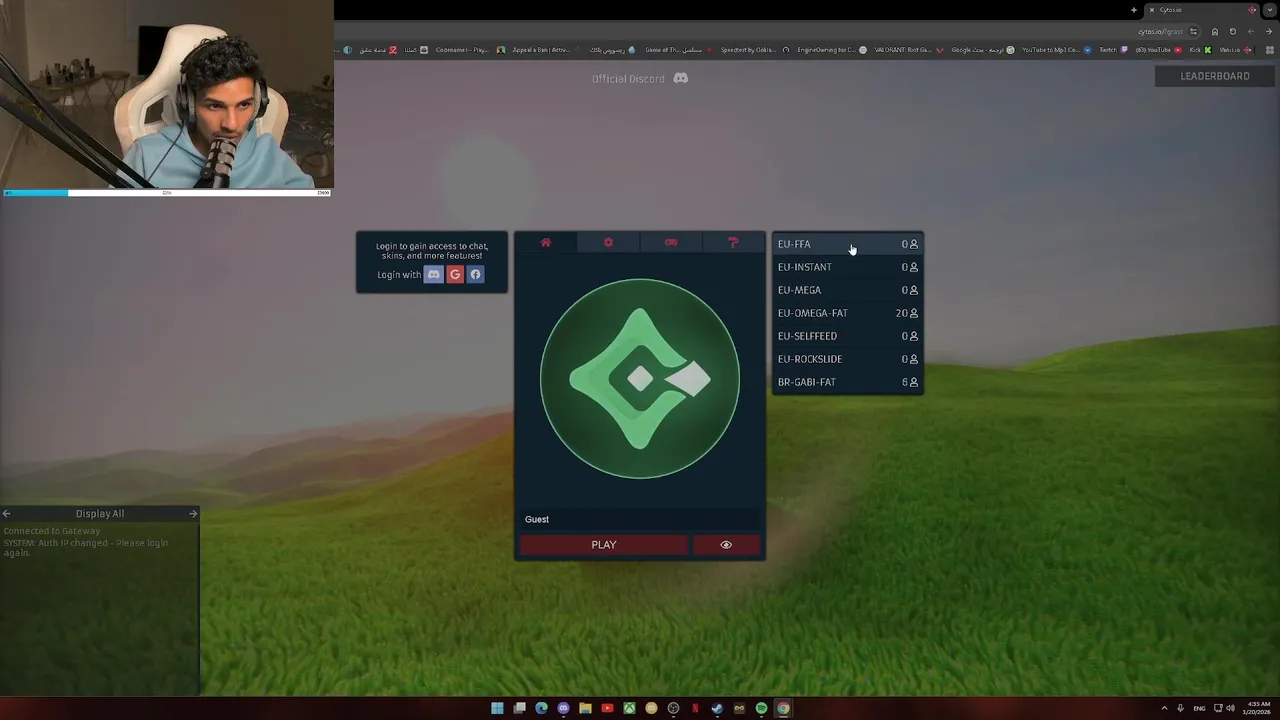Open Task View in taskbar
Image resolution: width=1280 pixels, height=720 pixels.
click(519, 708)
